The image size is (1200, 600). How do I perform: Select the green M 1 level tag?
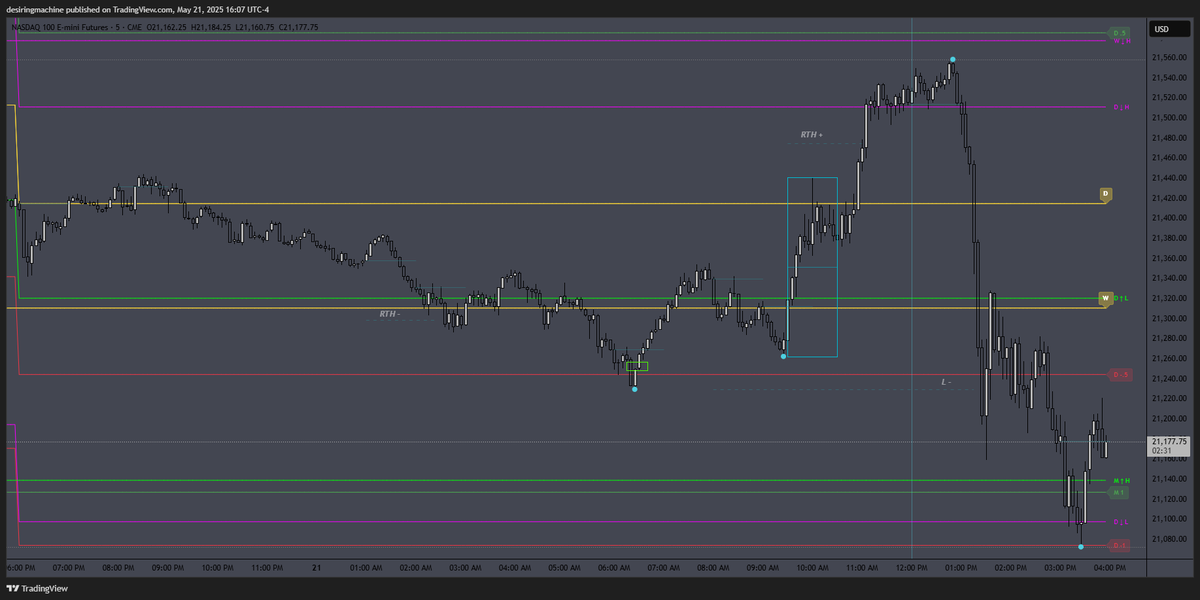pyautogui.click(x=1120, y=492)
